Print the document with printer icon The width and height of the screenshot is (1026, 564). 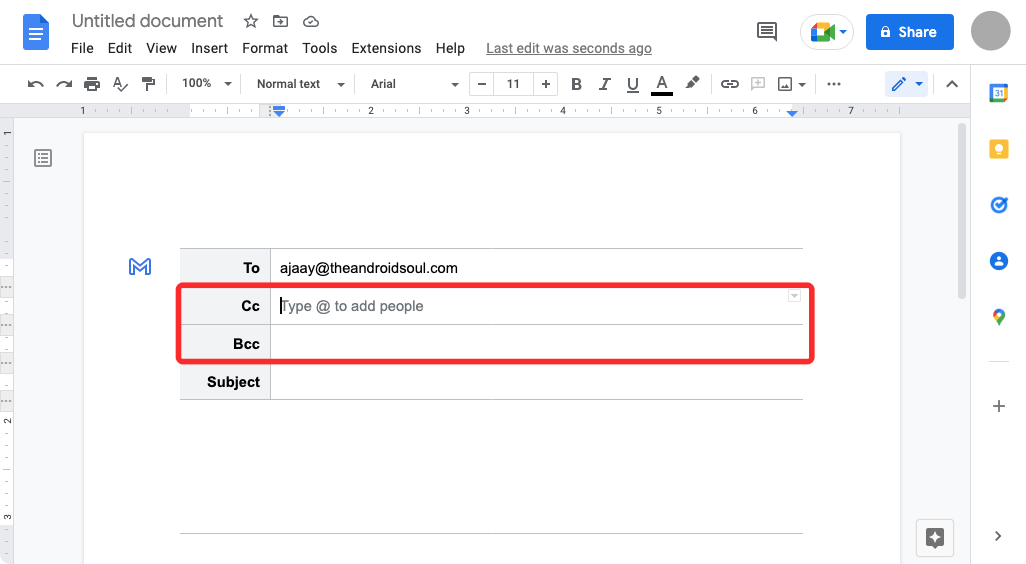(92, 84)
